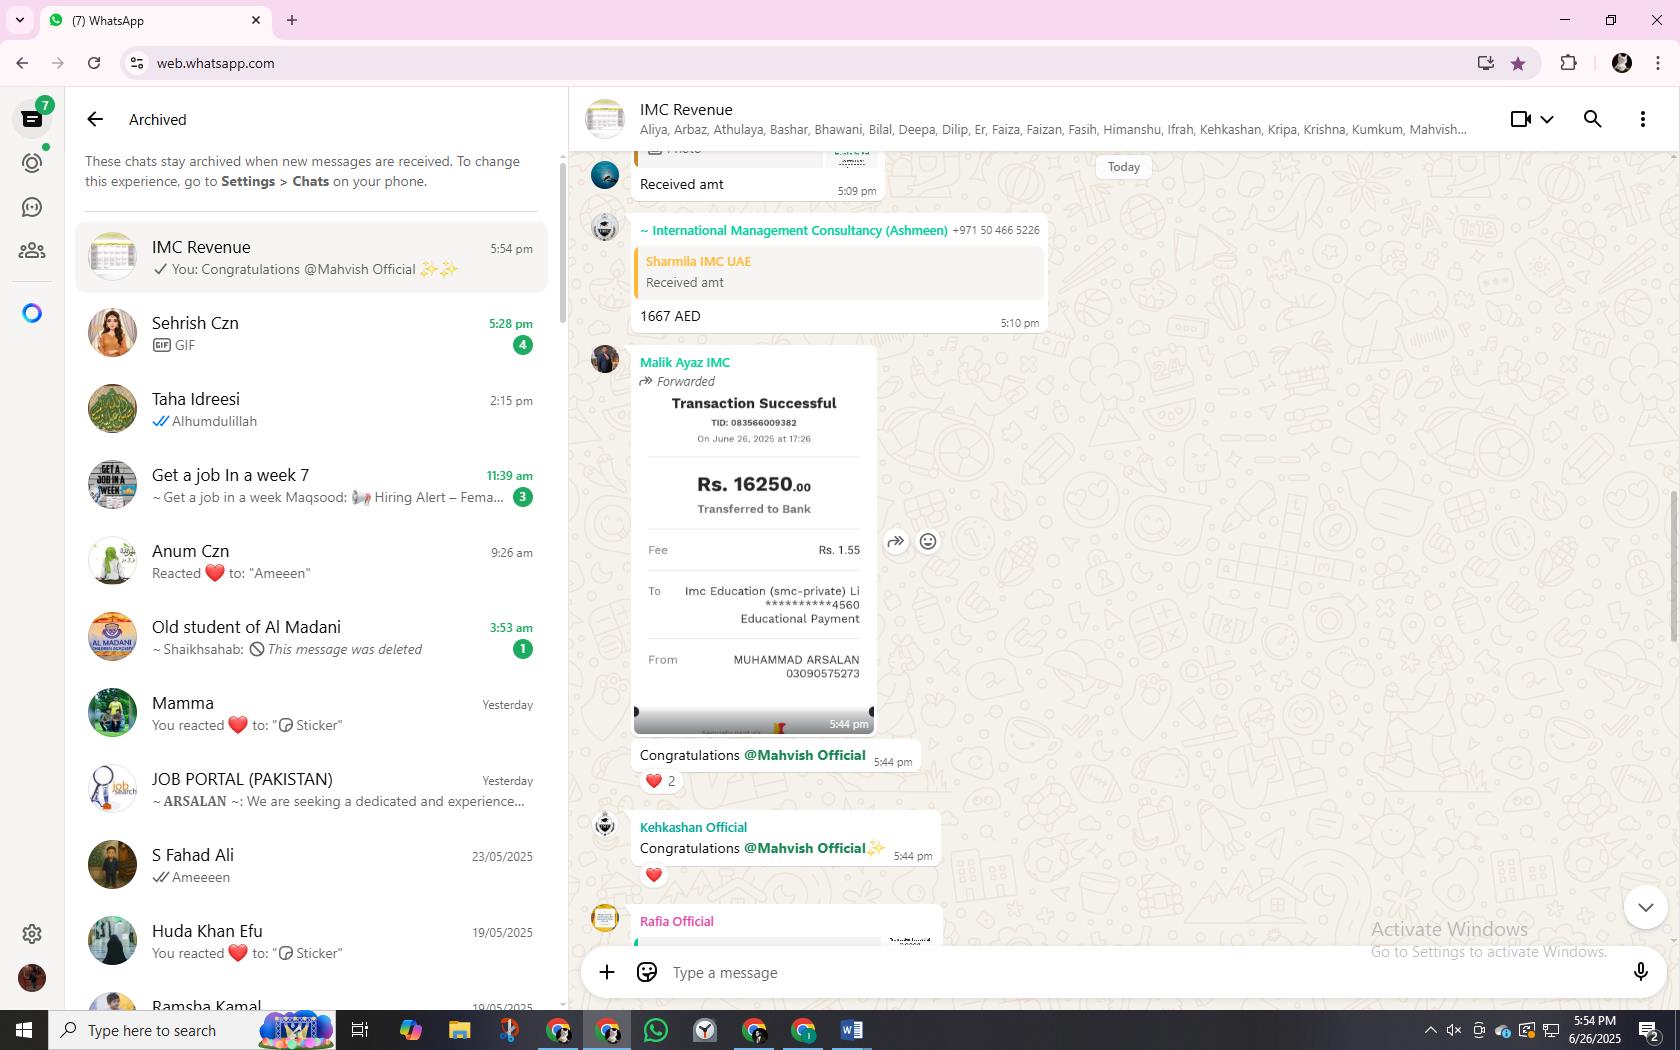Screen dimensions: 1680x1050
Task: Click the Windows taskbar search box
Action: pyautogui.click(x=192, y=1030)
